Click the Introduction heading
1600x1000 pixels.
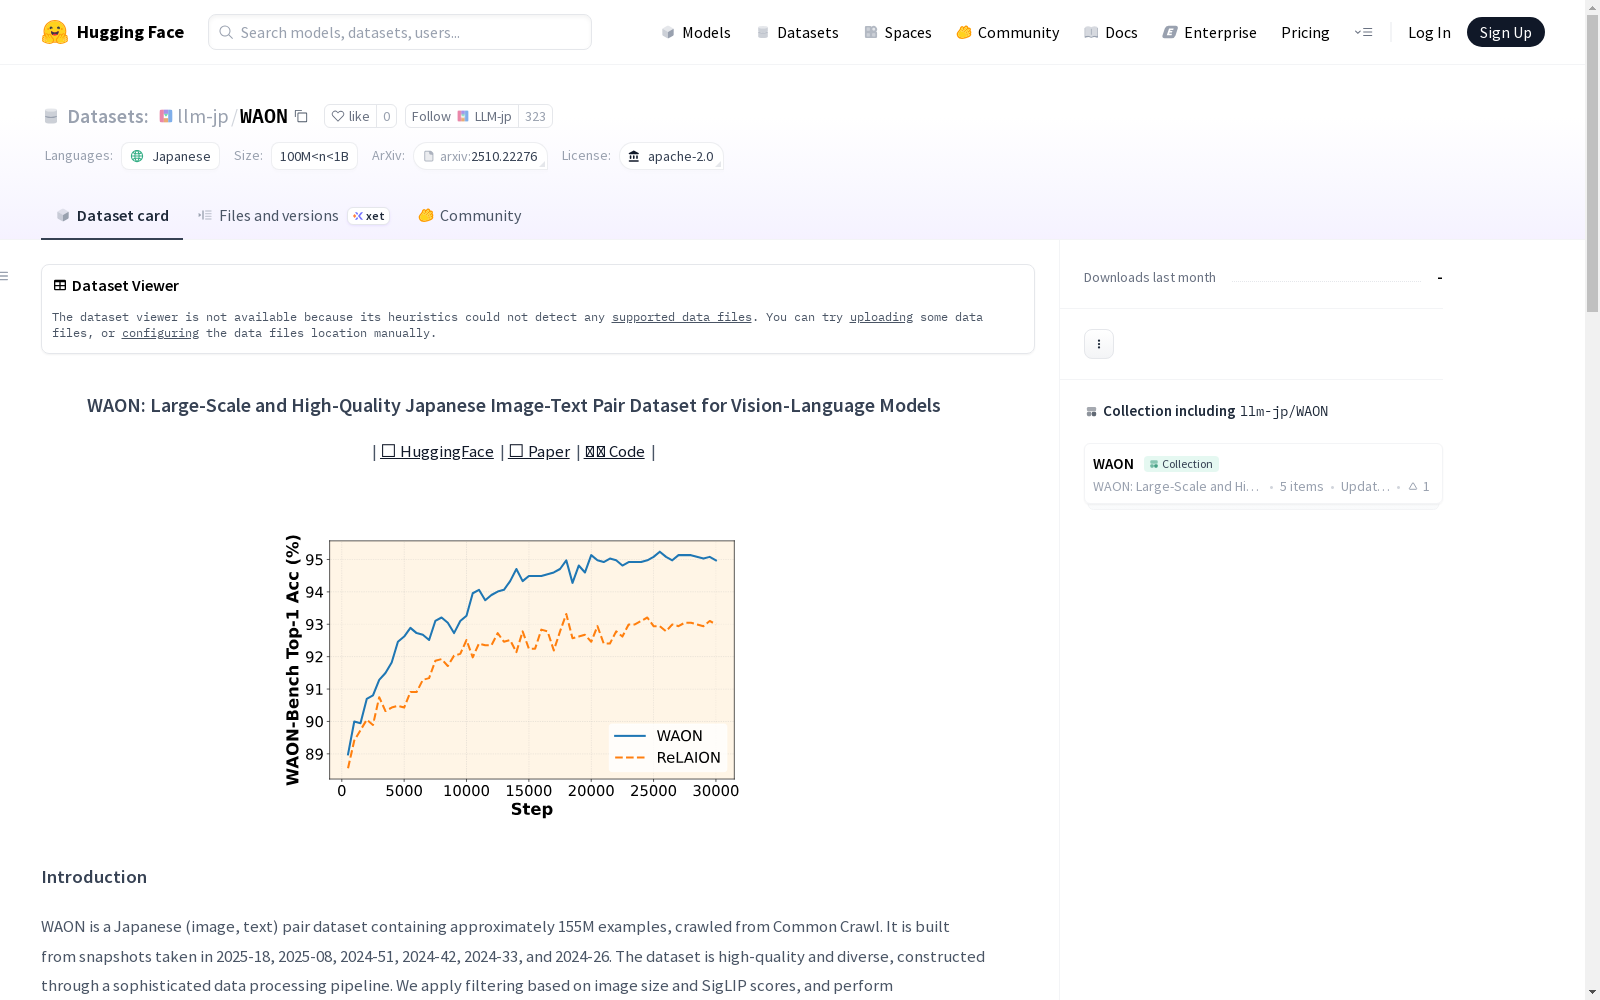(94, 877)
